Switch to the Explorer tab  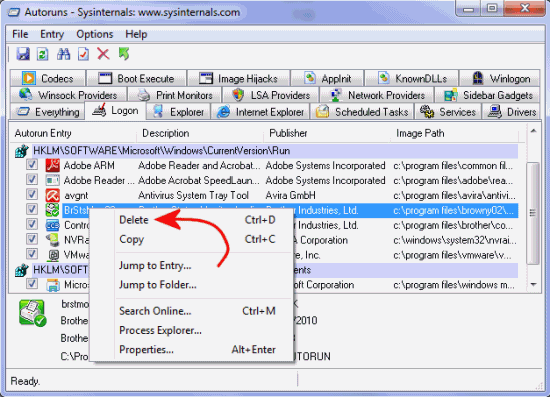pos(179,112)
